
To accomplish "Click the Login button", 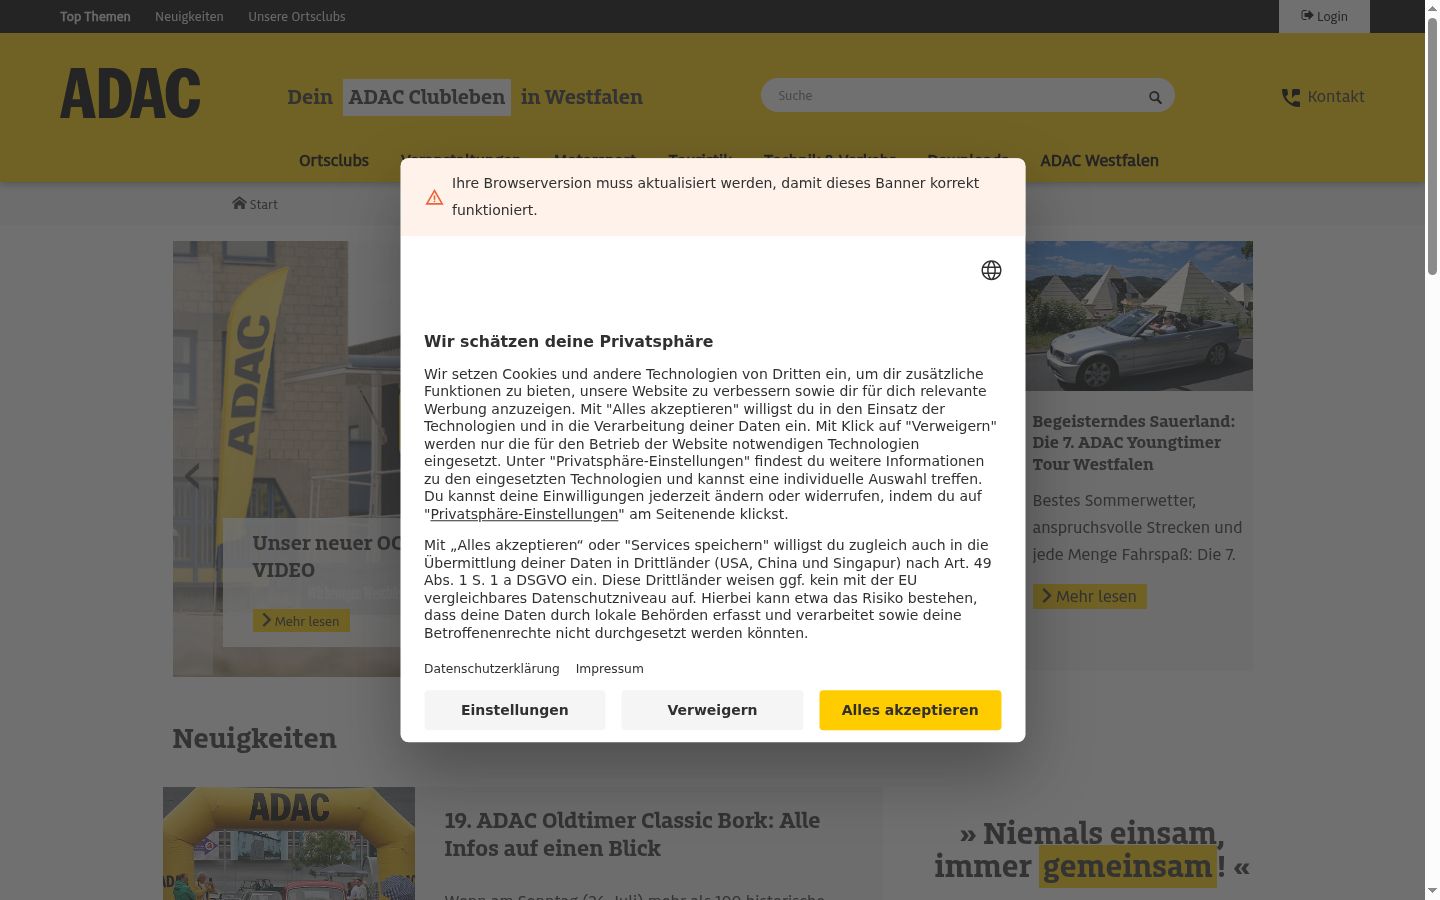I will [1324, 16].
